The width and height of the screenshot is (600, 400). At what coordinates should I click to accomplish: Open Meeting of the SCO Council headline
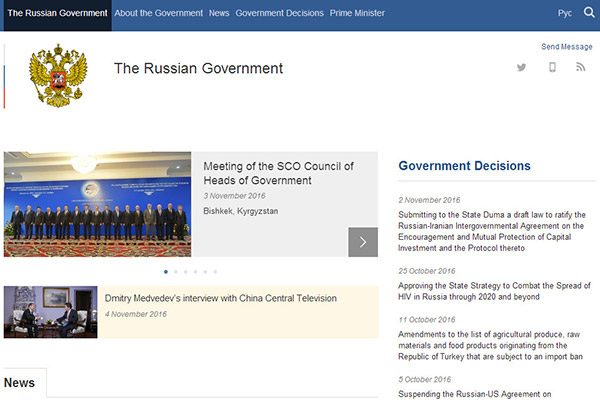coord(278,173)
